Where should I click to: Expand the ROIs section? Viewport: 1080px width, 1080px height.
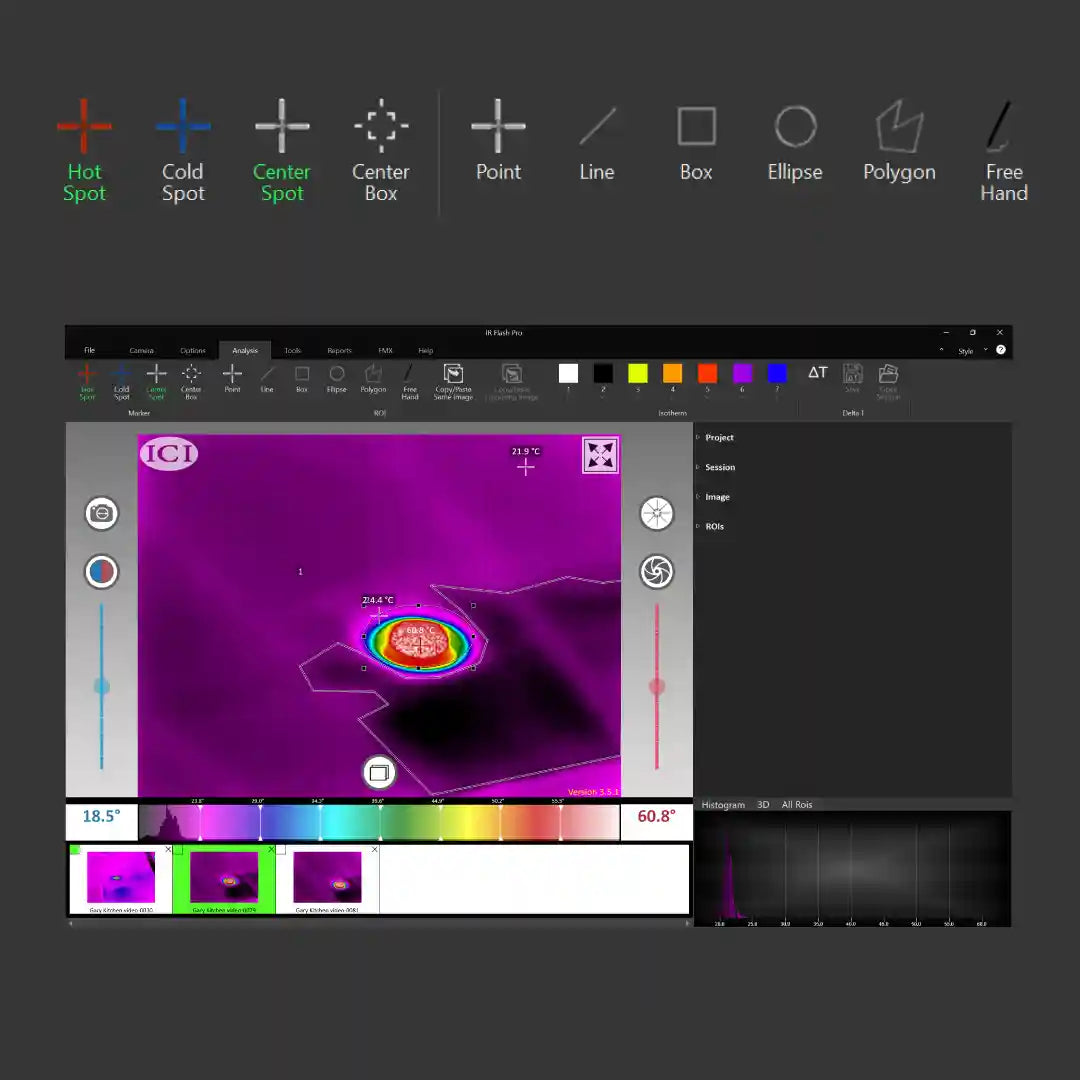[714, 526]
